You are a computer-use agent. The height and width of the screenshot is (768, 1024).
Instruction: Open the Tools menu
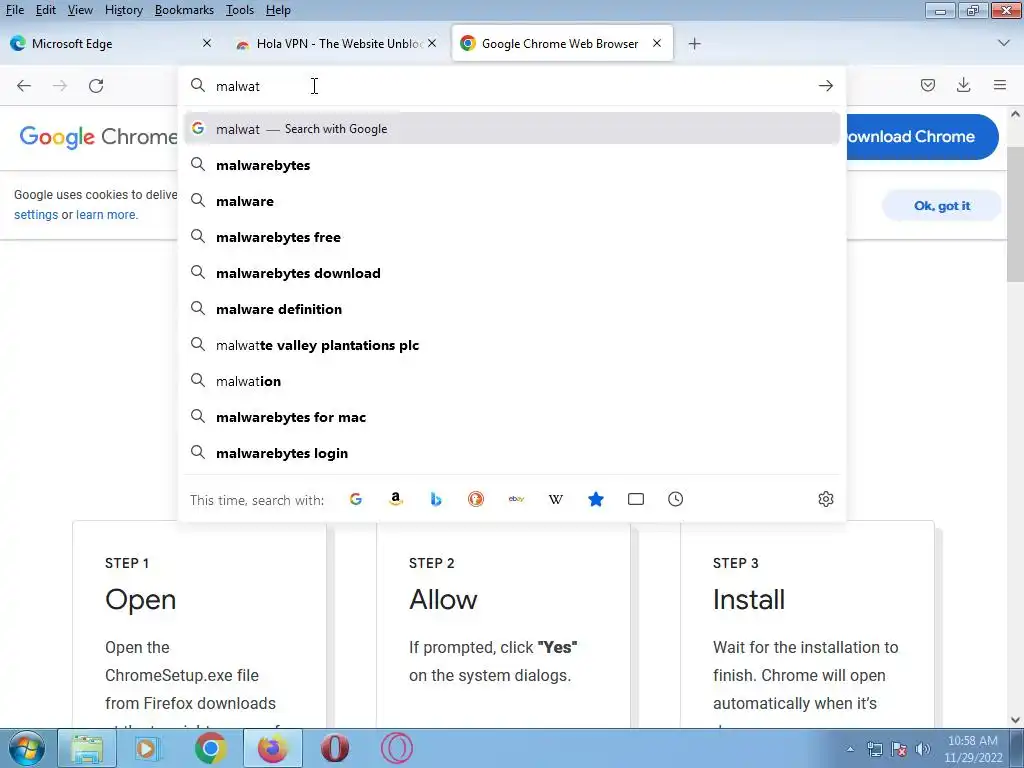tap(240, 10)
